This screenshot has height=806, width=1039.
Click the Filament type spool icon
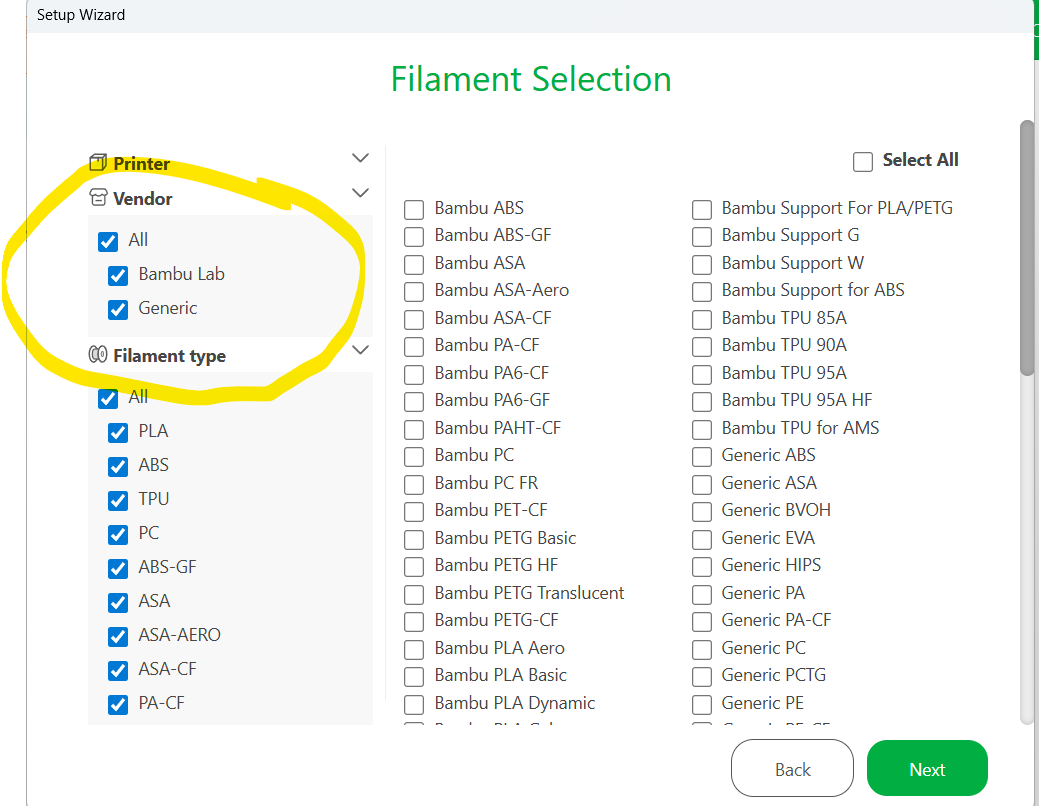[x=98, y=355]
